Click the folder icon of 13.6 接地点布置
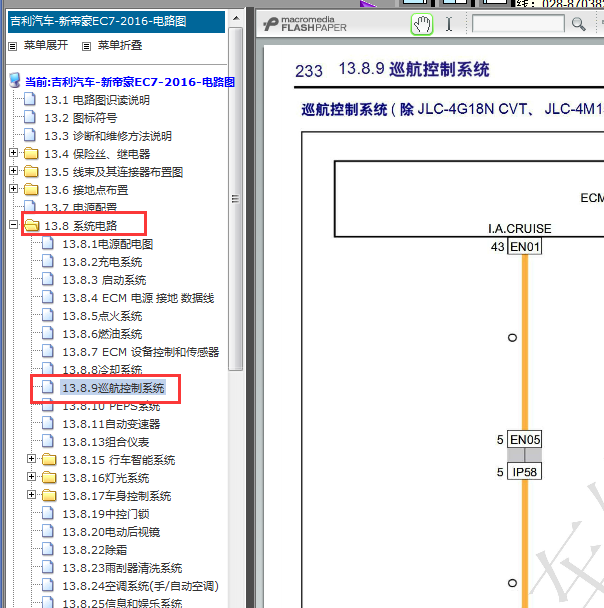The height and width of the screenshot is (608, 604). coord(31,190)
